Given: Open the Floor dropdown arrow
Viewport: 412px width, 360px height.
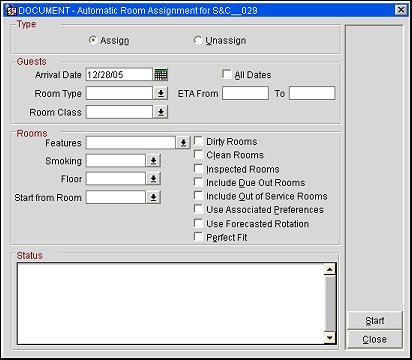Looking at the screenshot, I should click(x=153, y=179).
